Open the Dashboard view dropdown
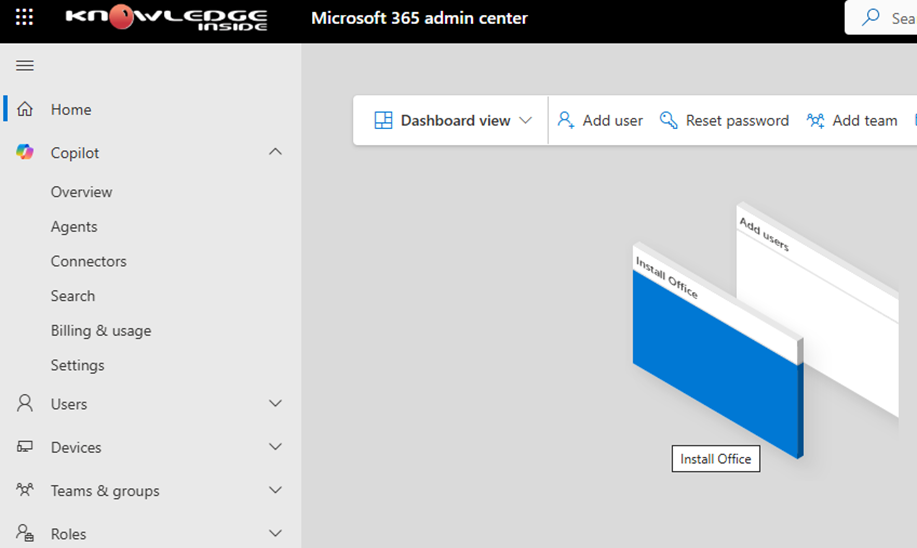The height and width of the screenshot is (548, 917). click(455, 121)
